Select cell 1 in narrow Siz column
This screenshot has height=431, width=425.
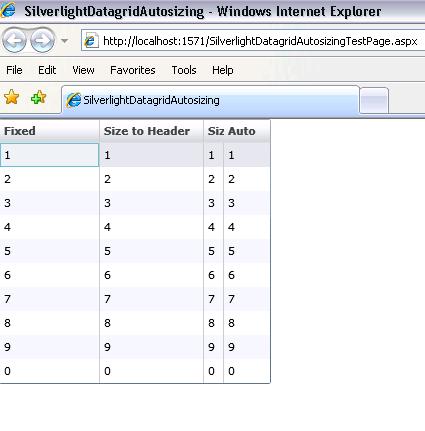213,155
